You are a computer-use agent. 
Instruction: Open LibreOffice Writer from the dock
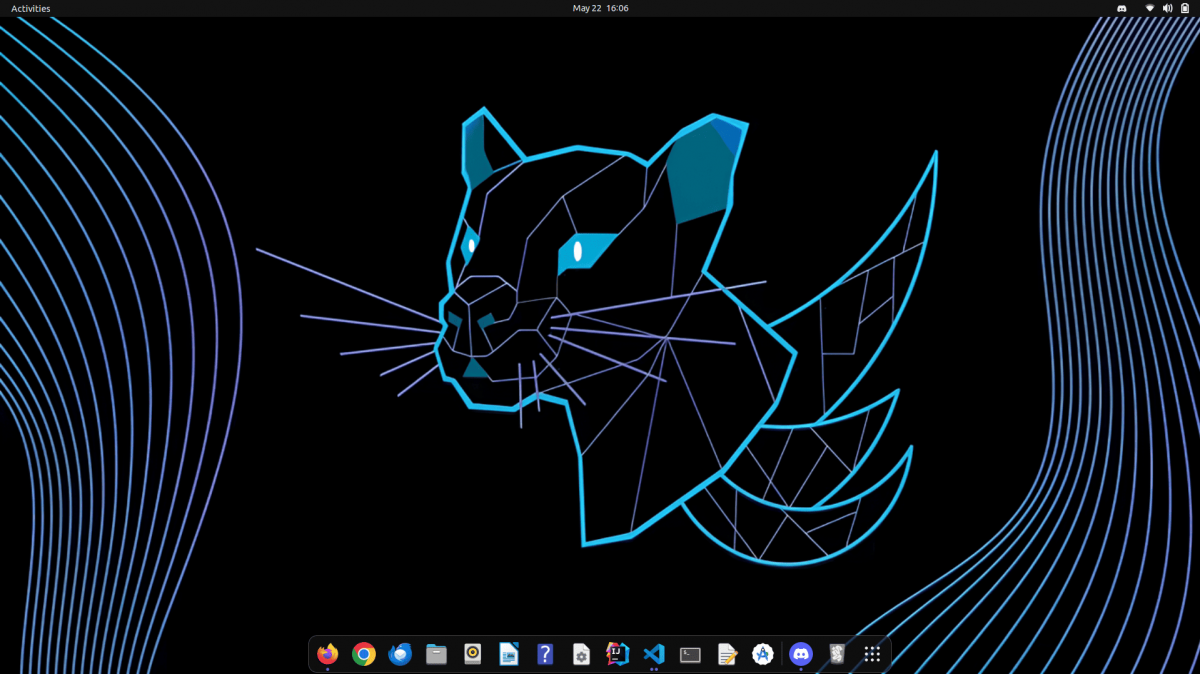click(x=509, y=654)
